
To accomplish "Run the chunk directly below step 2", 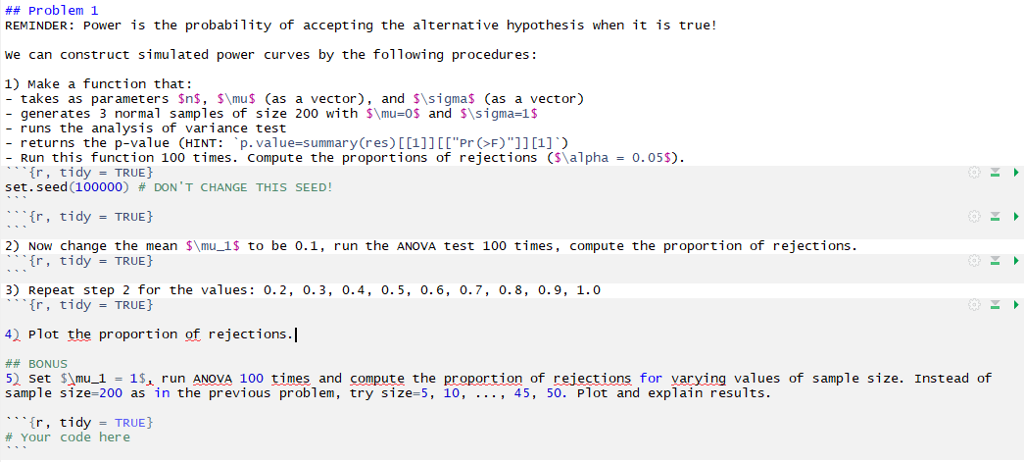I will [x=1015, y=260].
